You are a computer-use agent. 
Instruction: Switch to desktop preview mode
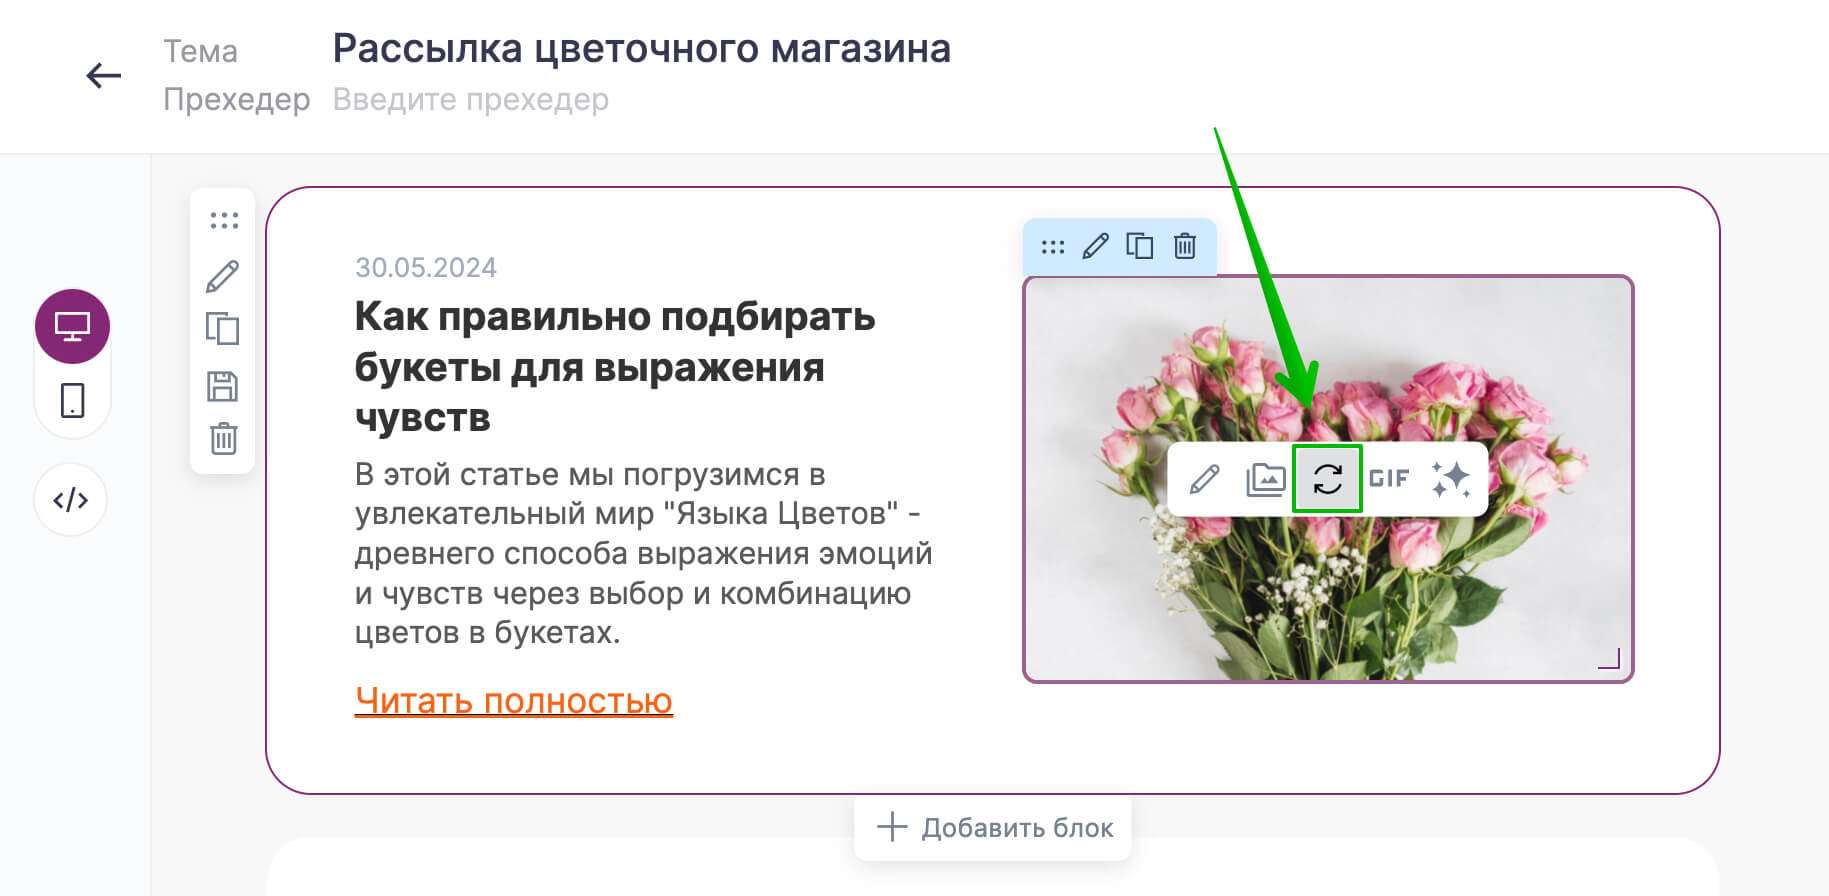[72, 326]
